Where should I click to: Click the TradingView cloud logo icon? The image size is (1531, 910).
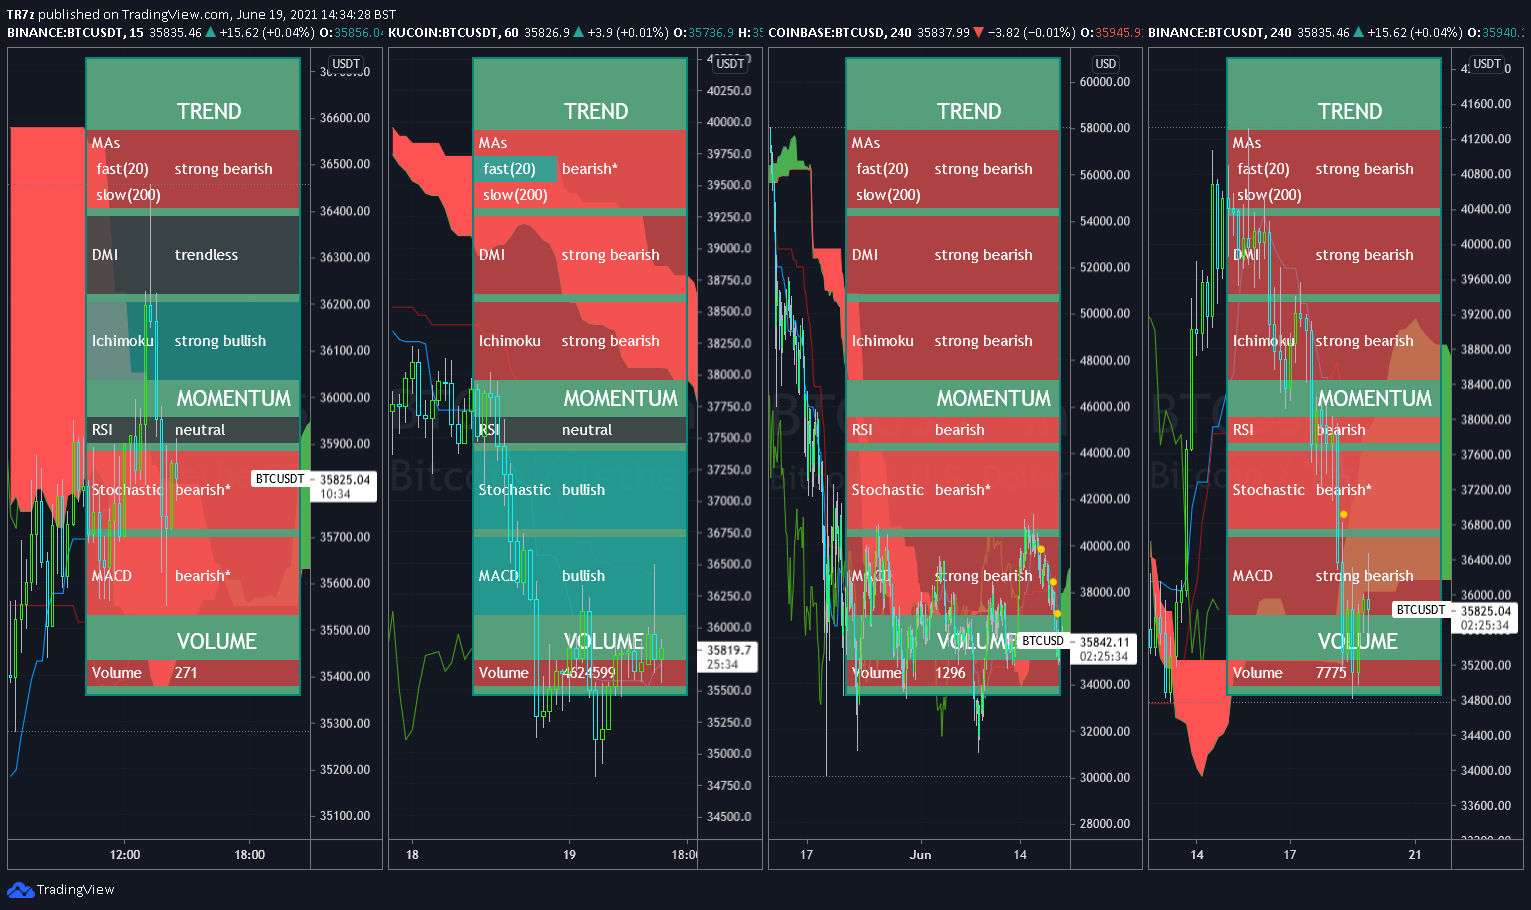pos(20,889)
